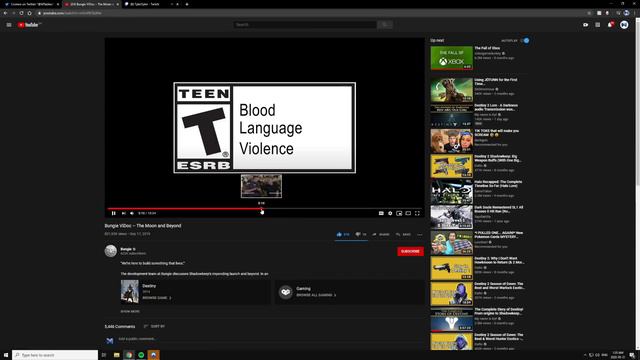Dislike the video with thumbs down
This screenshot has height=360, width=640.
coord(360,234)
